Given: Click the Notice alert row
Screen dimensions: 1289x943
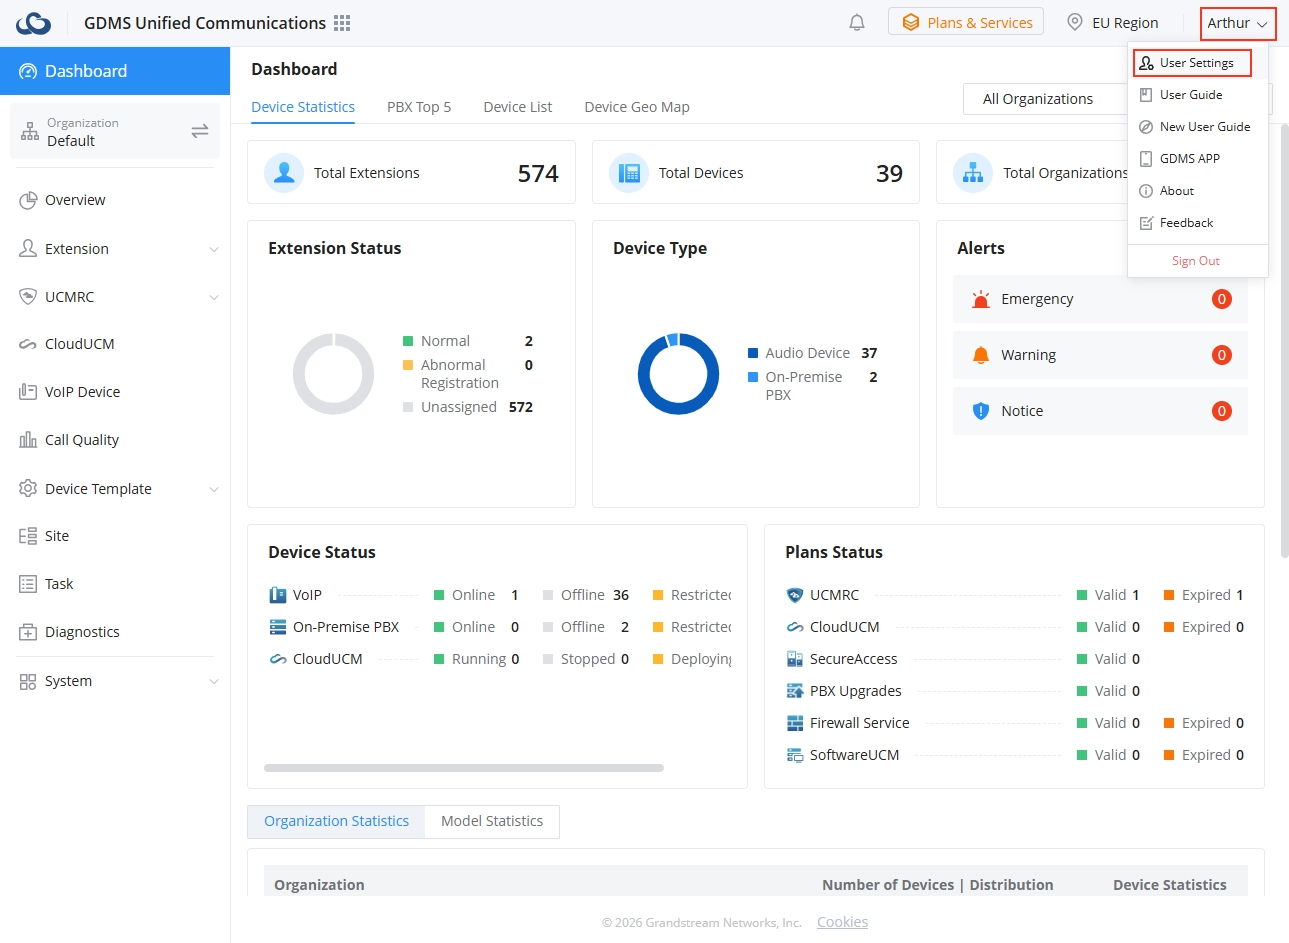Looking at the screenshot, I should coord(1100,411).
